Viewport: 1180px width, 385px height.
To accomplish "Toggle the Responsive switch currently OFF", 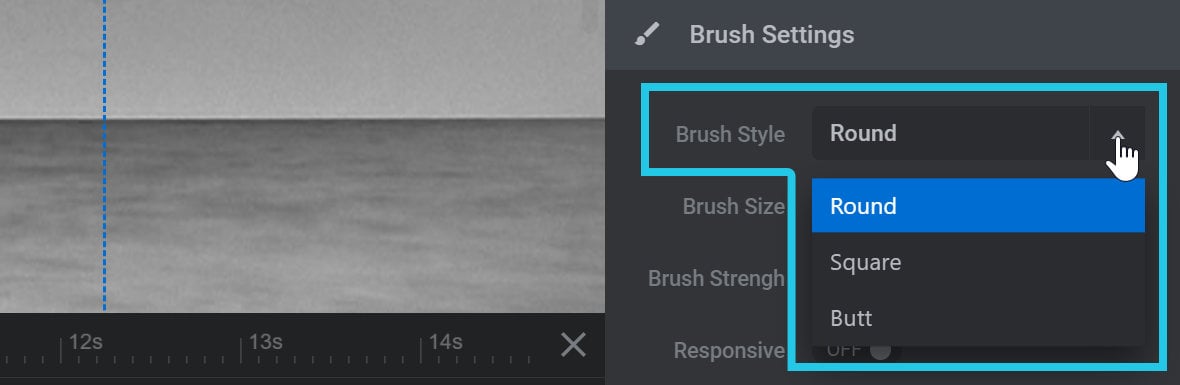I will click(x=859, y=350).
